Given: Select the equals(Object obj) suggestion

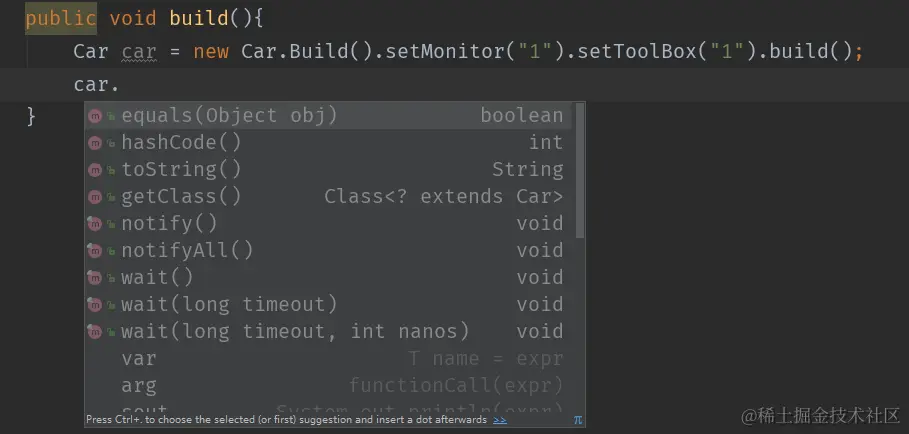Looking at the screenshot, I should pyautogui.click(x=229, y=116).
